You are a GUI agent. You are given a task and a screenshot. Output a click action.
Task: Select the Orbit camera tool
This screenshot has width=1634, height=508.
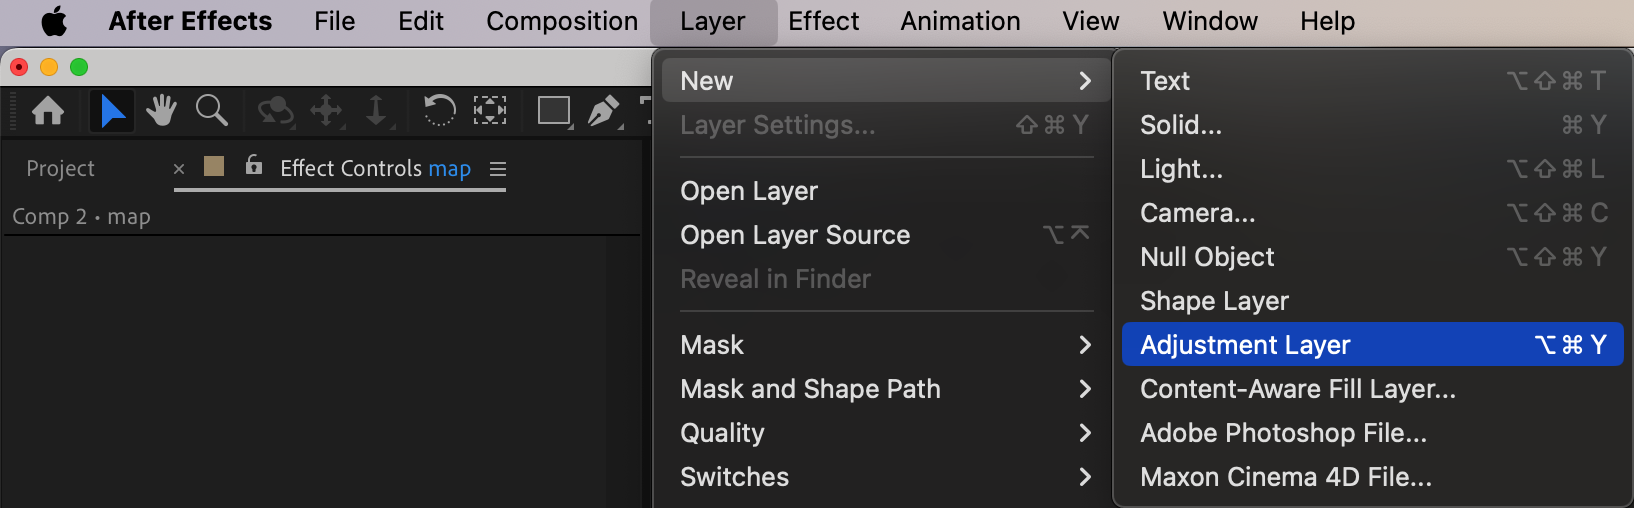click(275, 110)
